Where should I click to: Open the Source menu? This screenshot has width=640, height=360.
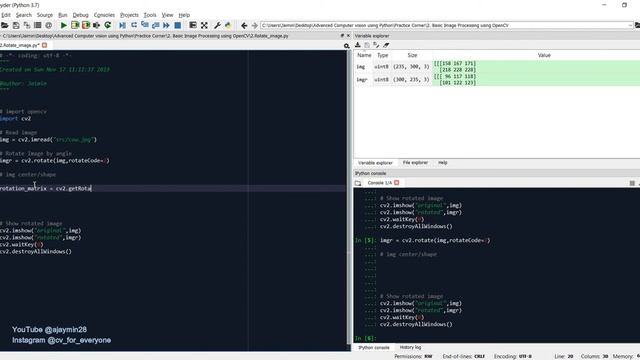tap(45, 15)
